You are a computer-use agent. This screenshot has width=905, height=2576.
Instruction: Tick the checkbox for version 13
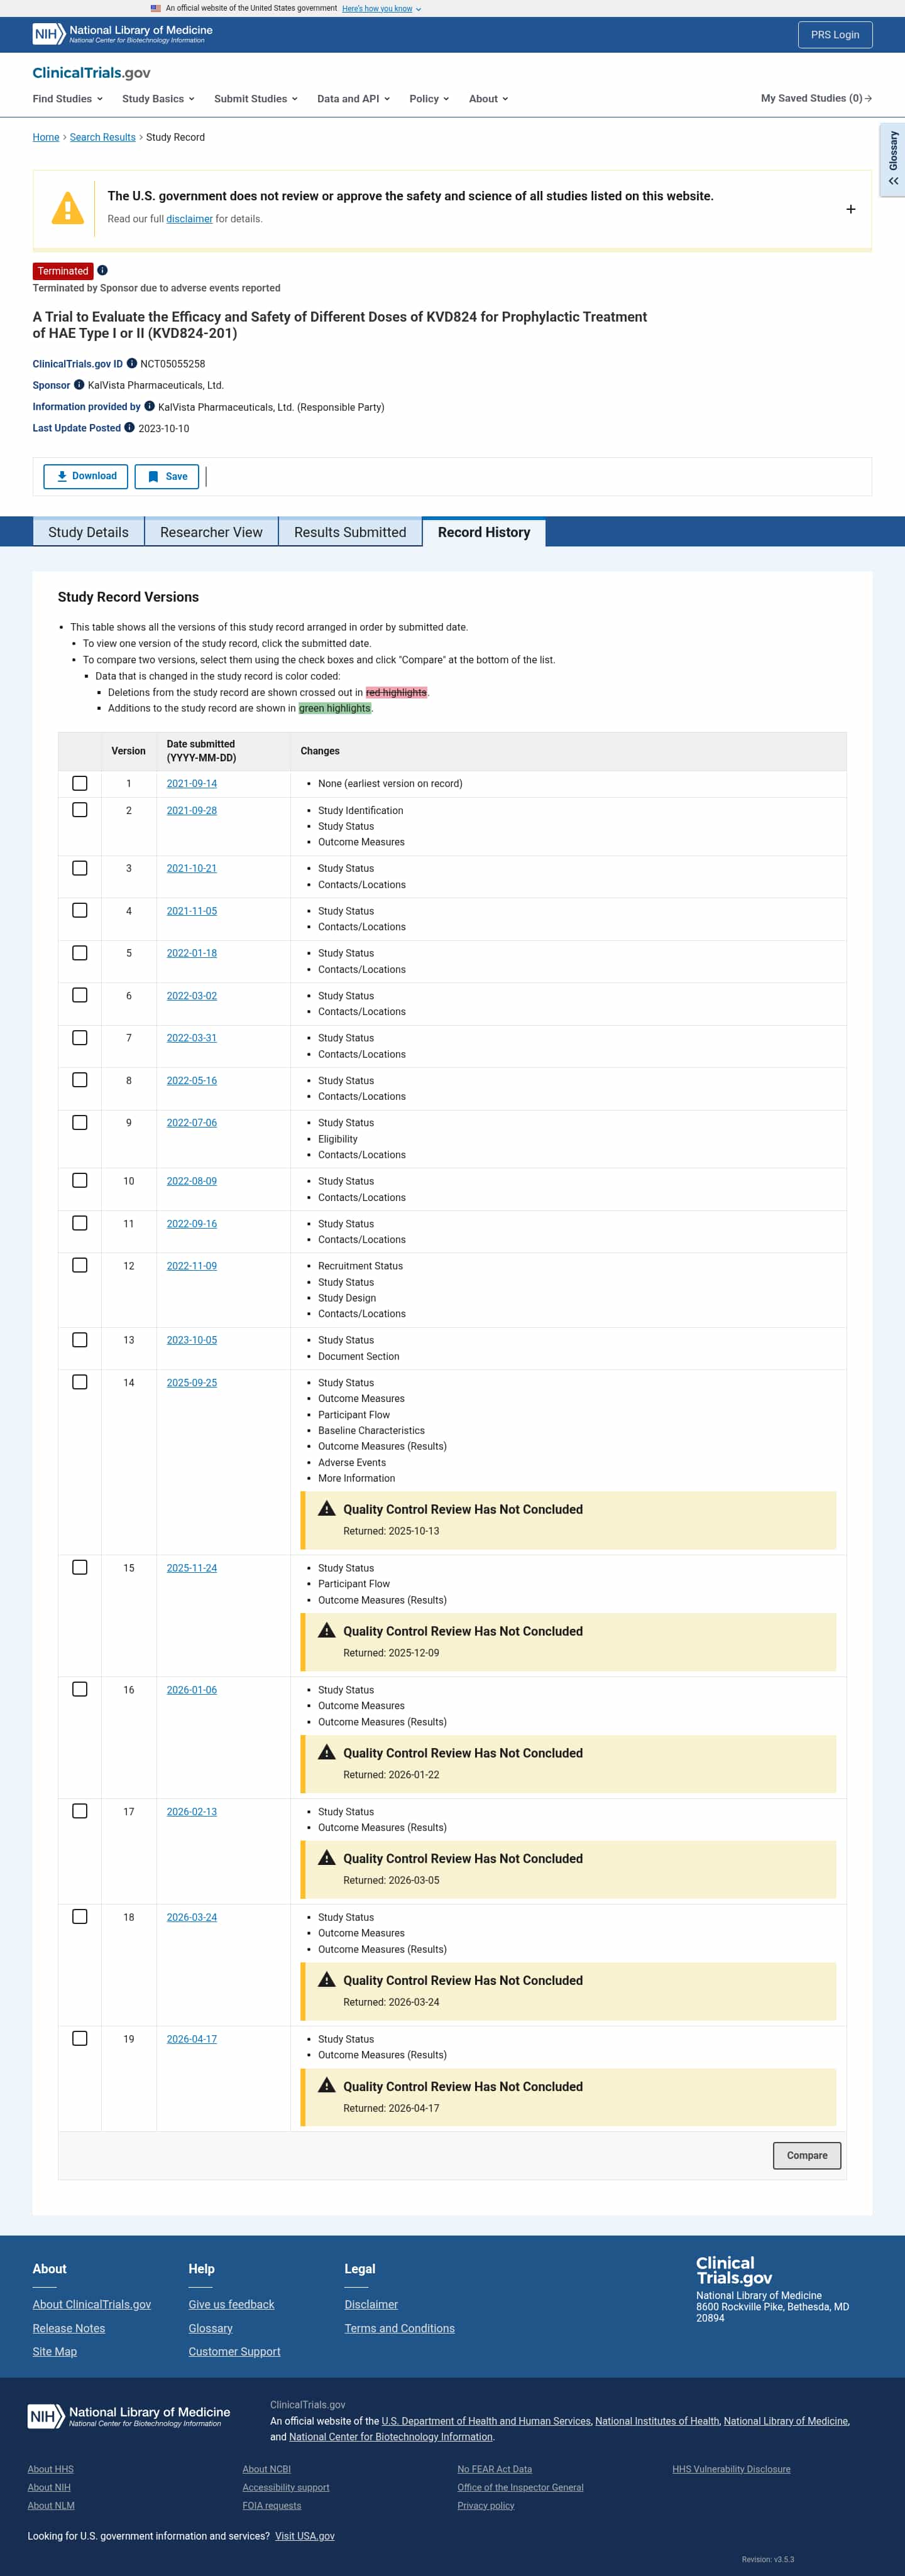(80, 1340)
